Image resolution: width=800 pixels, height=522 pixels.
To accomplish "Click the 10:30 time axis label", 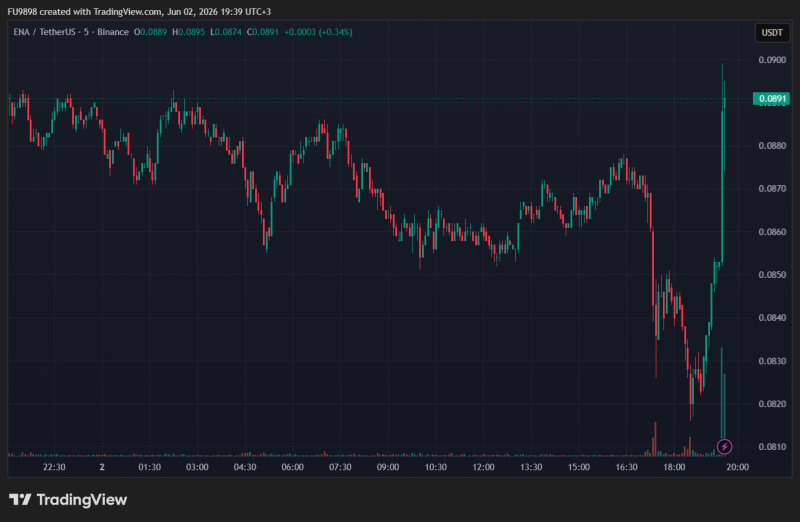I will tap(436, 467).
